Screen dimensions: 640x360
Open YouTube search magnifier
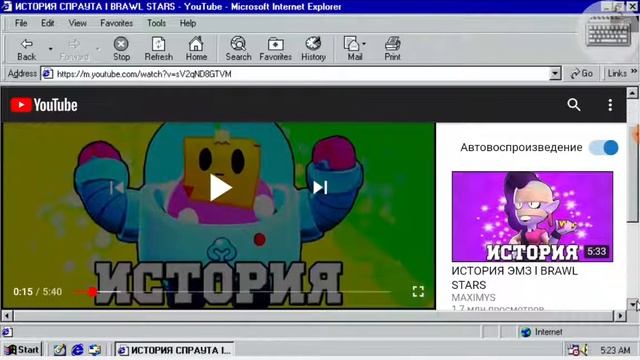pyautogui.click(x=573, y=105)
